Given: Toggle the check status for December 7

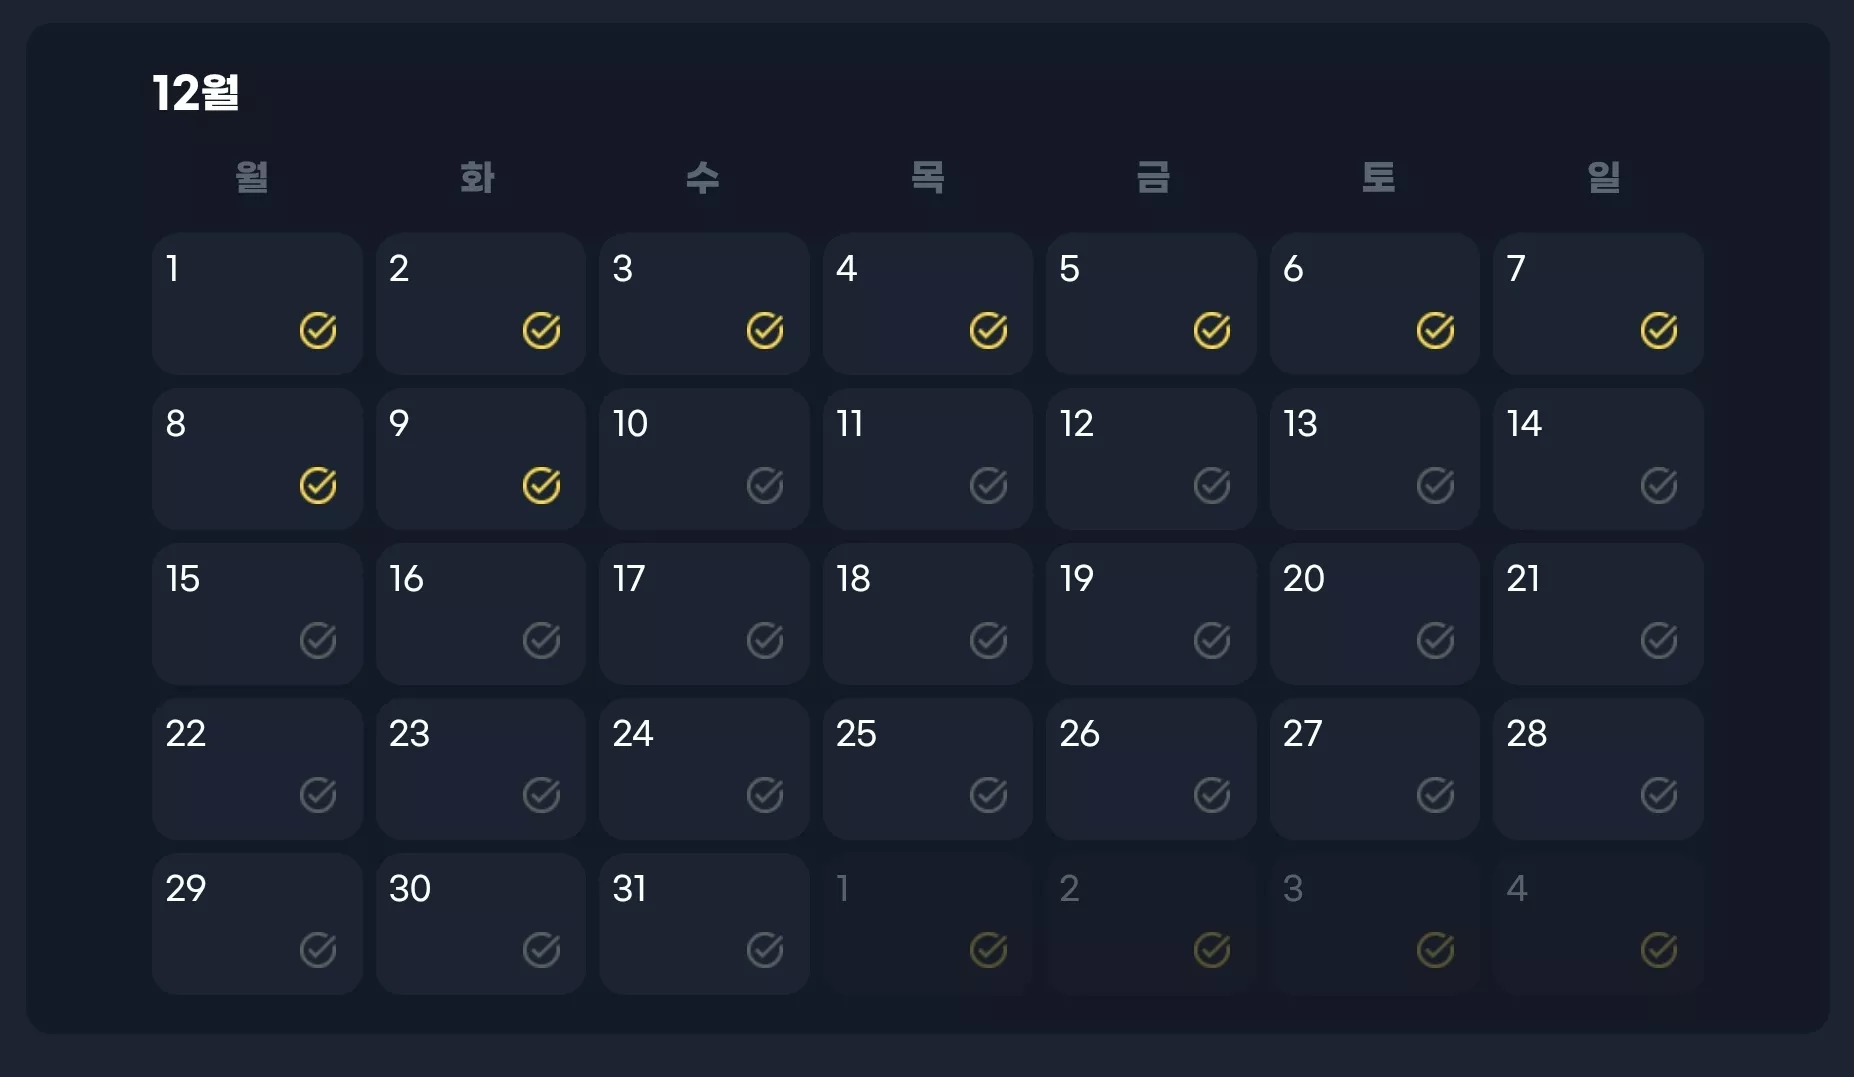Looking at the screenshot, I should [1659, 330].
